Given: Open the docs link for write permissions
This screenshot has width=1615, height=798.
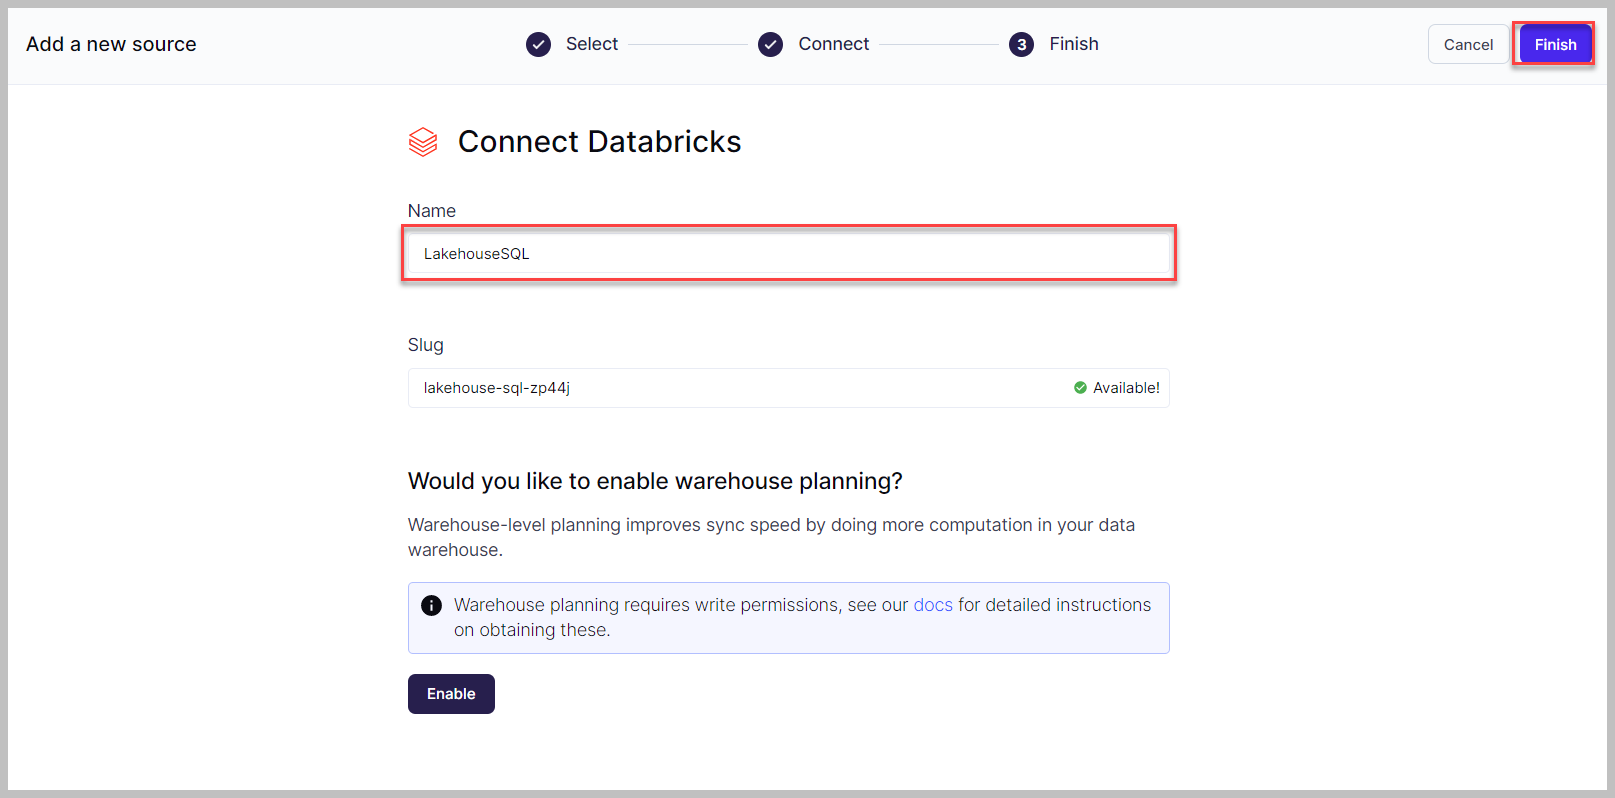Looking at the screenshot, I should 932,605.
